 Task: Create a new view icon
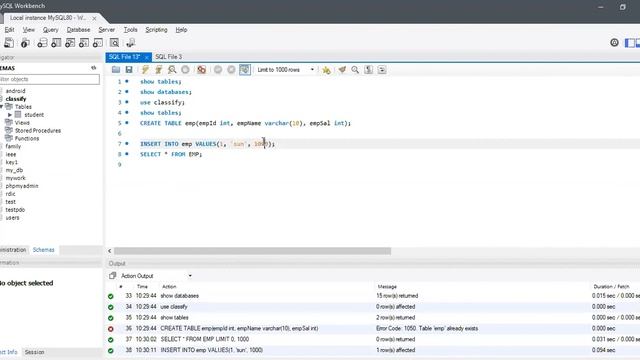coord(70,43)
